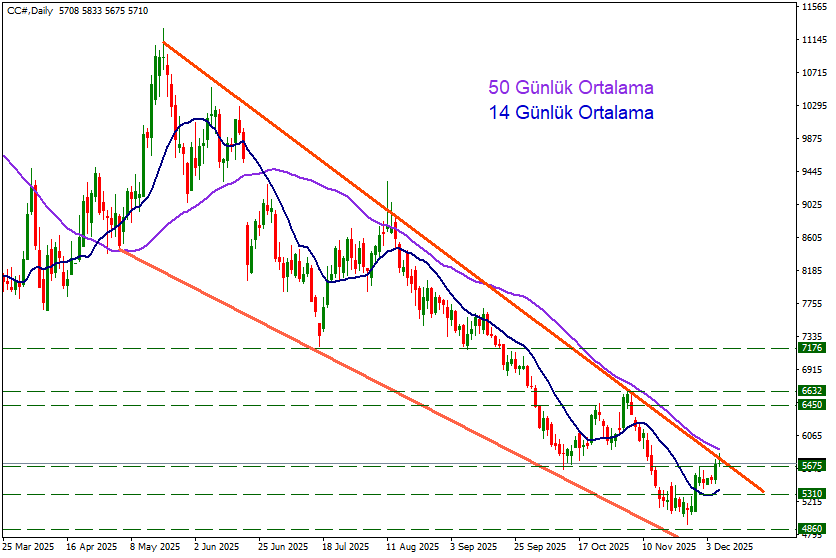Click the 11145 price axis label

813,41
